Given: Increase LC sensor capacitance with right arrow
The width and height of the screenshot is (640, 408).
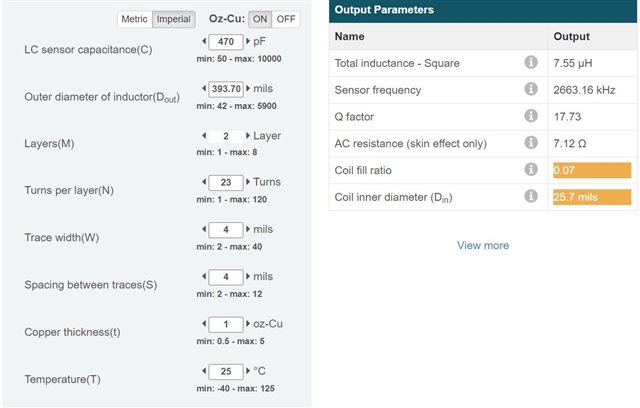Looking at the screenshot, I should 248,41.
